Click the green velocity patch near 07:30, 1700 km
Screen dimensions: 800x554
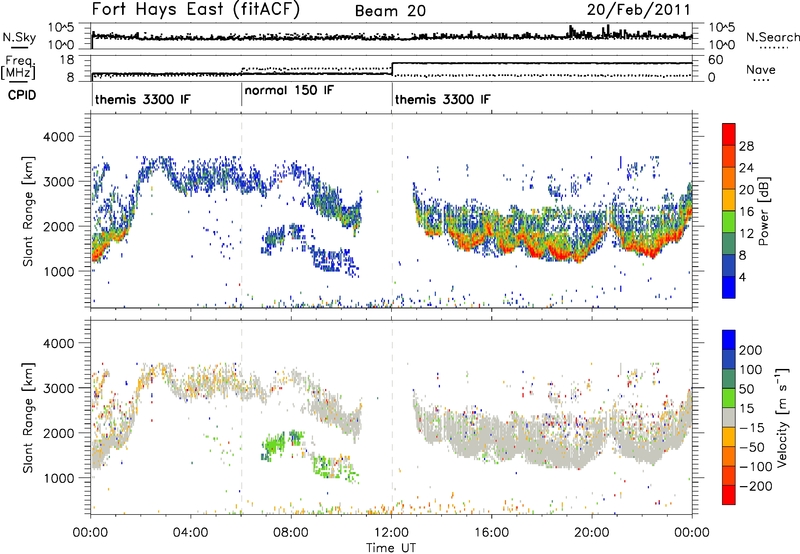pyautogui.click(x=276, y=444)
